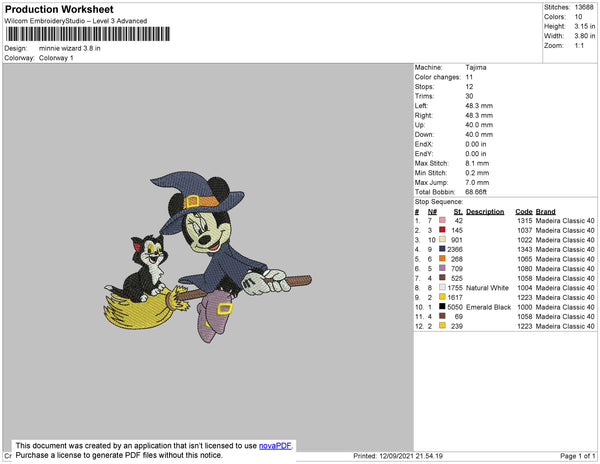Click the Stitches value '13688'

584,7
